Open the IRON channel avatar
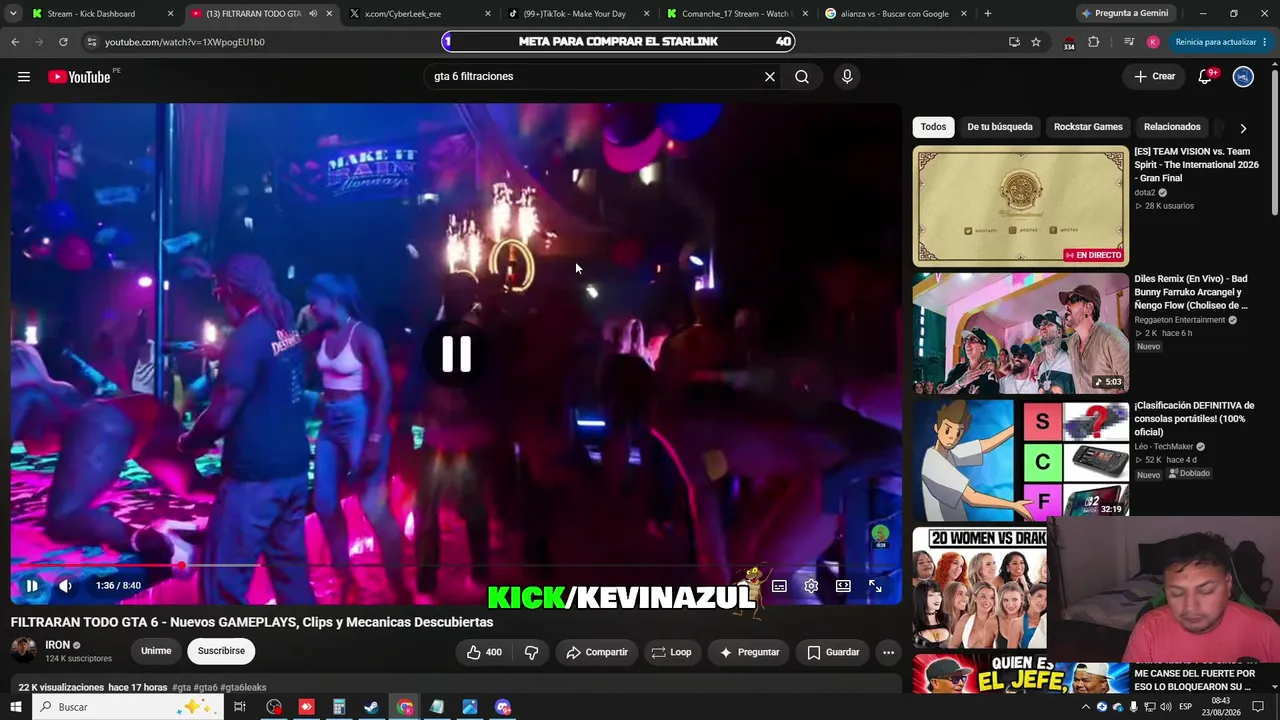 point(23,650)
